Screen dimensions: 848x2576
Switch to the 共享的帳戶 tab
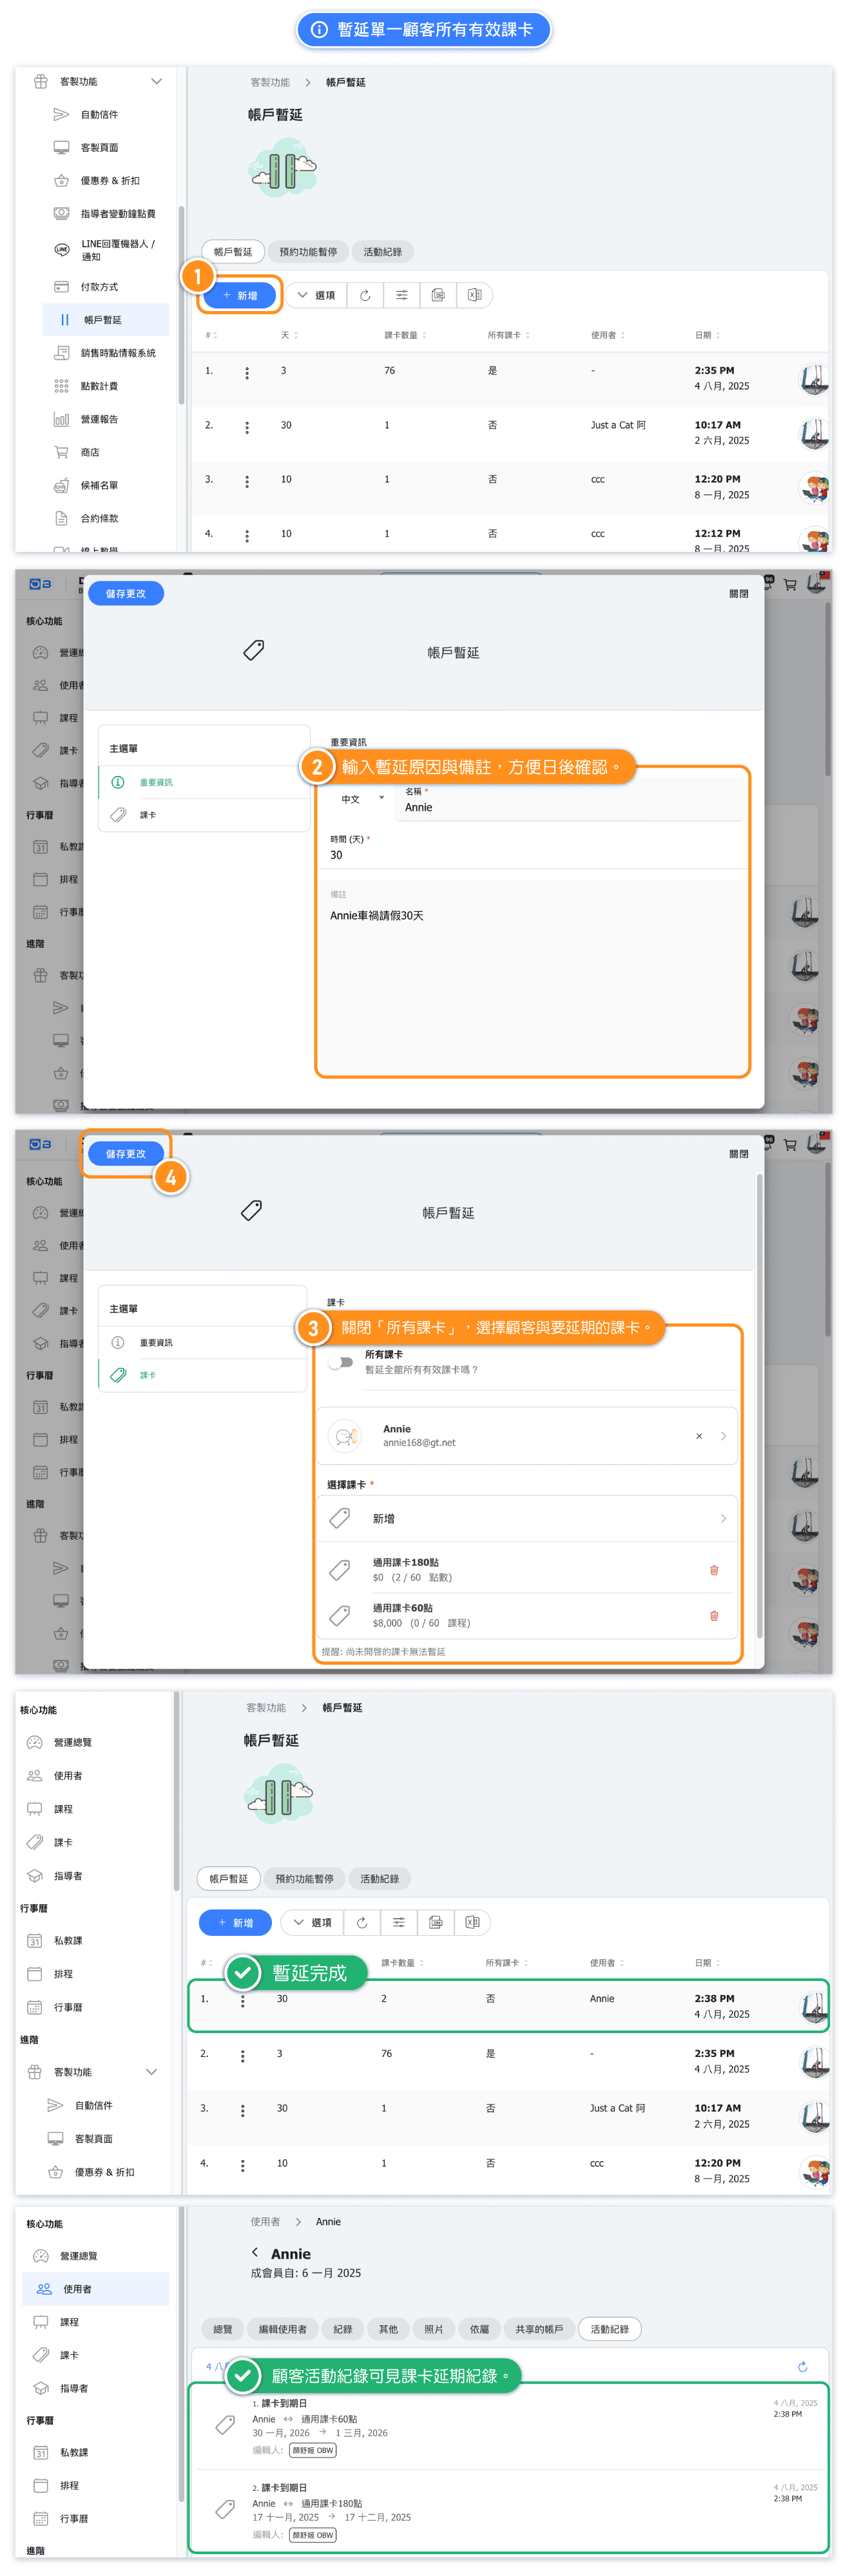click(x=538, y=2329)
